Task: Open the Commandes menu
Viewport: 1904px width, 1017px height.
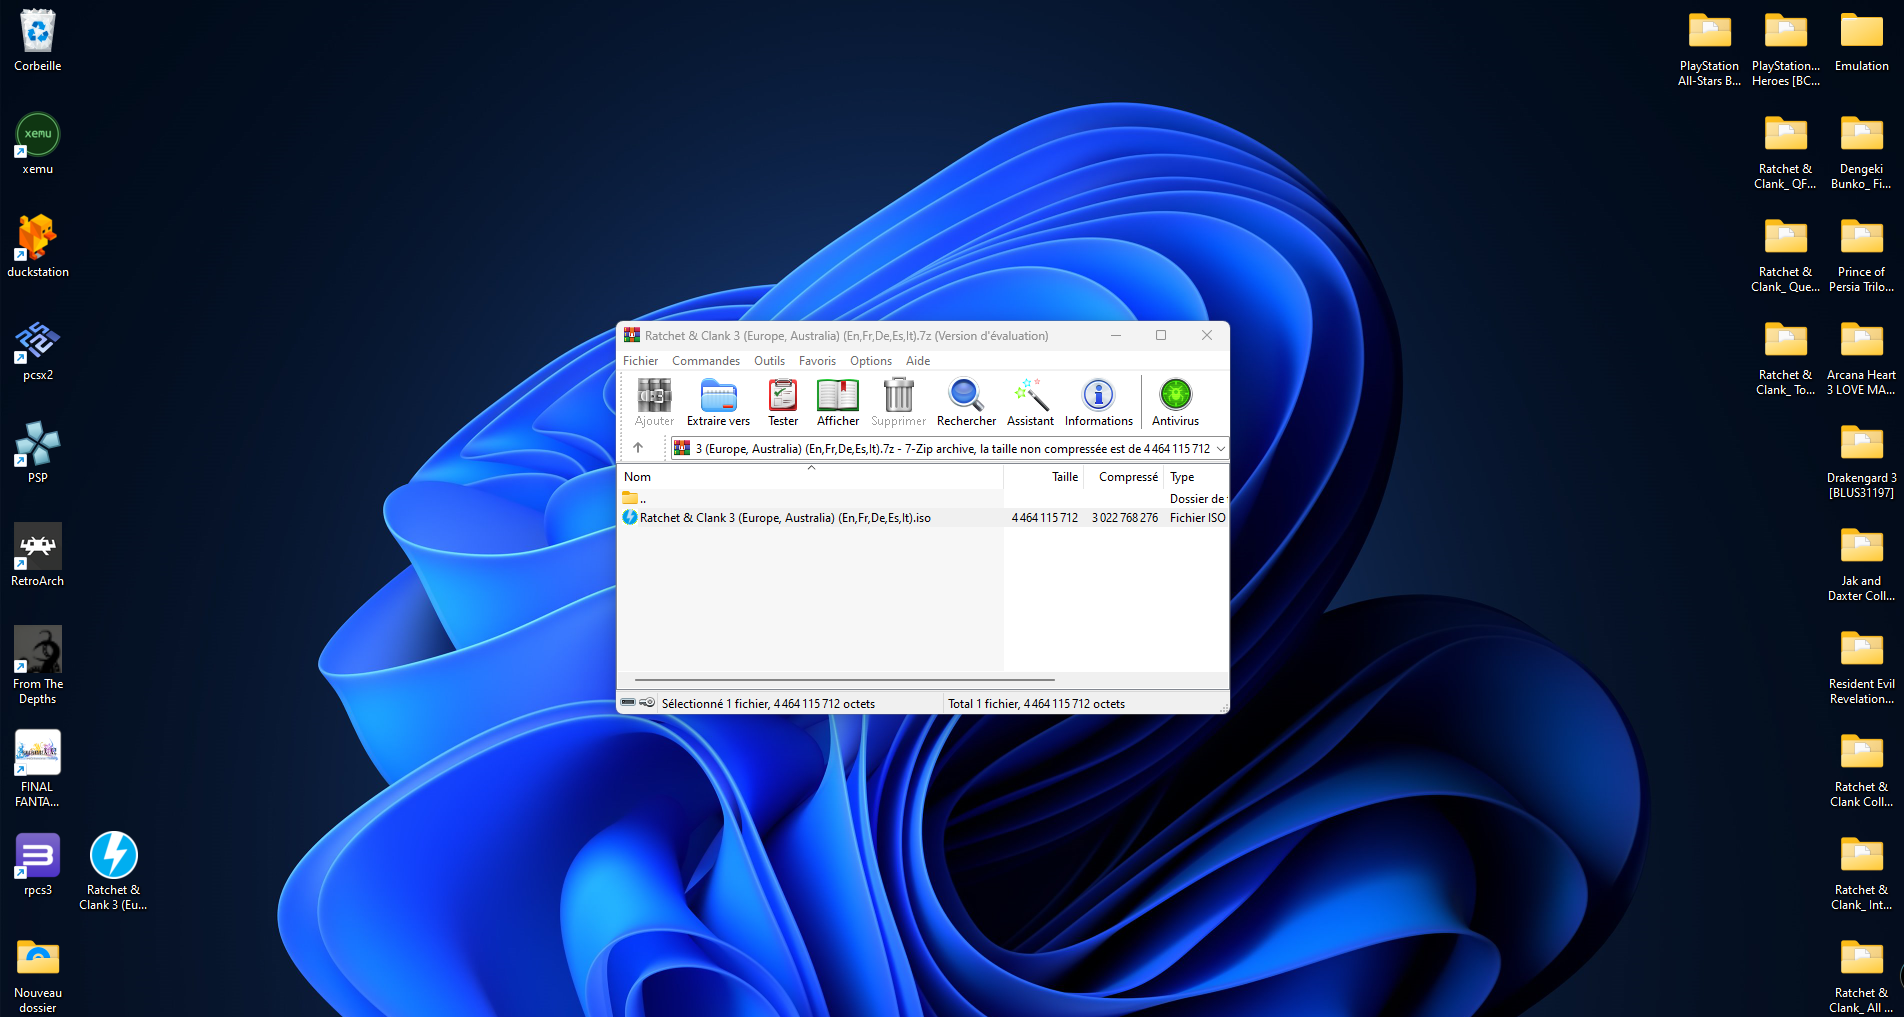Action: click(x=706, y=361)
